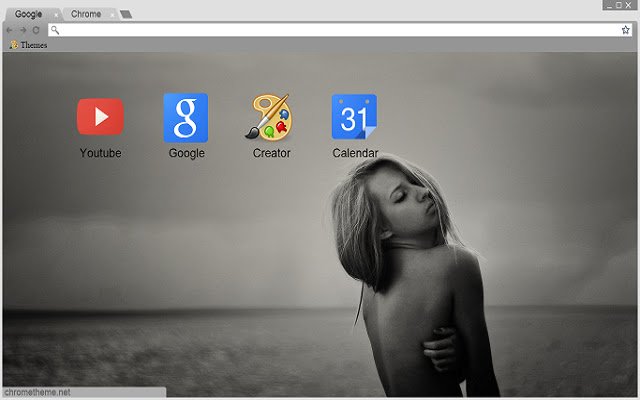Switch to the Google tab

[x=33, y=14]
